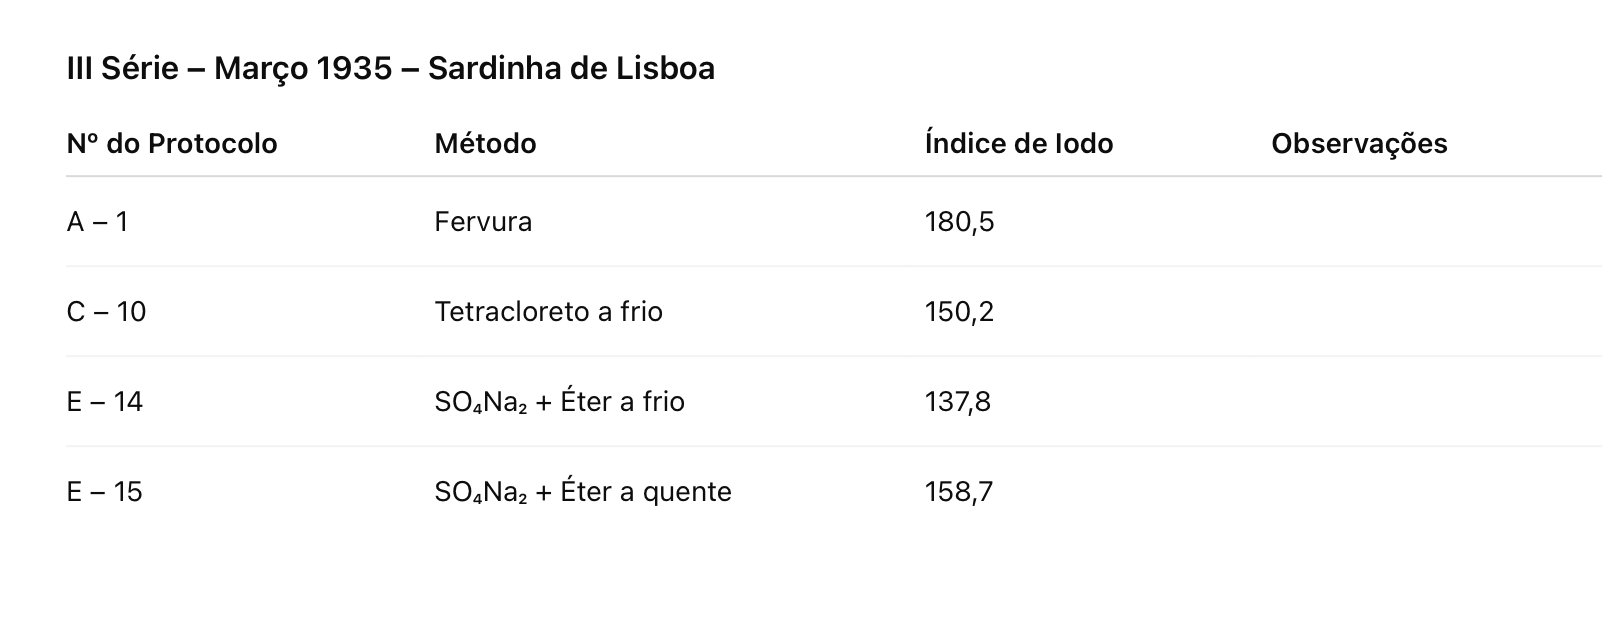Select protocol cell A – 1
The image size is (1614, 626).
[98, 222]
